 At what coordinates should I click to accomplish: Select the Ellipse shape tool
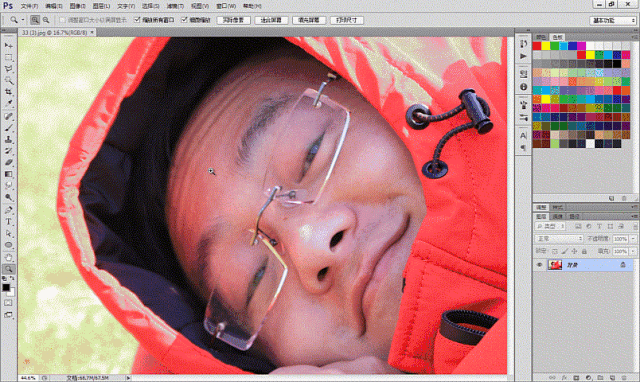(x=8, y=245)
